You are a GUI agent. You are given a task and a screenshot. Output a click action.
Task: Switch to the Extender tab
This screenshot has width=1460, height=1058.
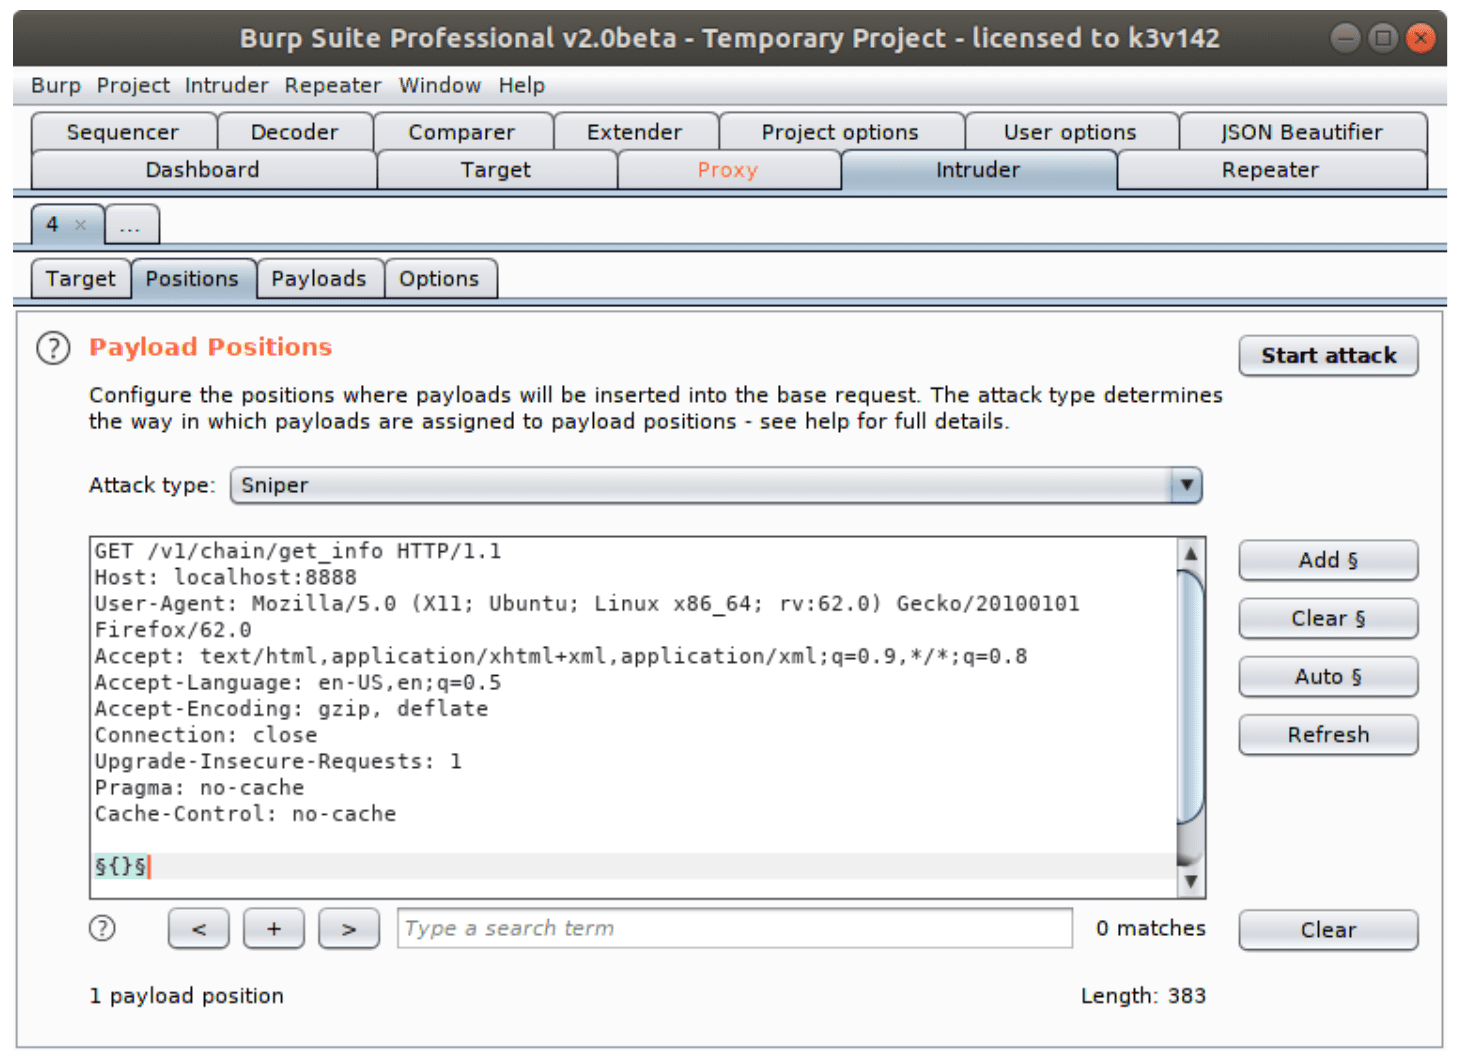pos(635,132)
